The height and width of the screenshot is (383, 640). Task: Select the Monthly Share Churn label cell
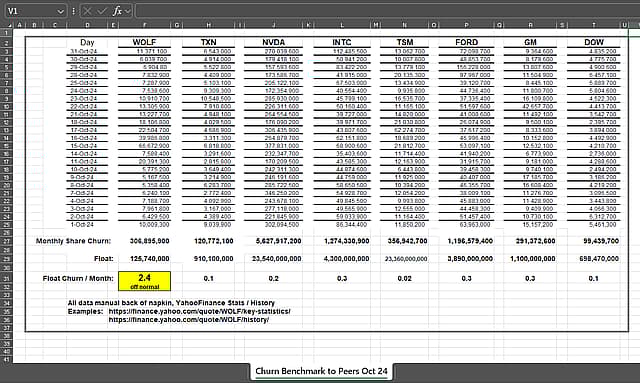[73, 241]
